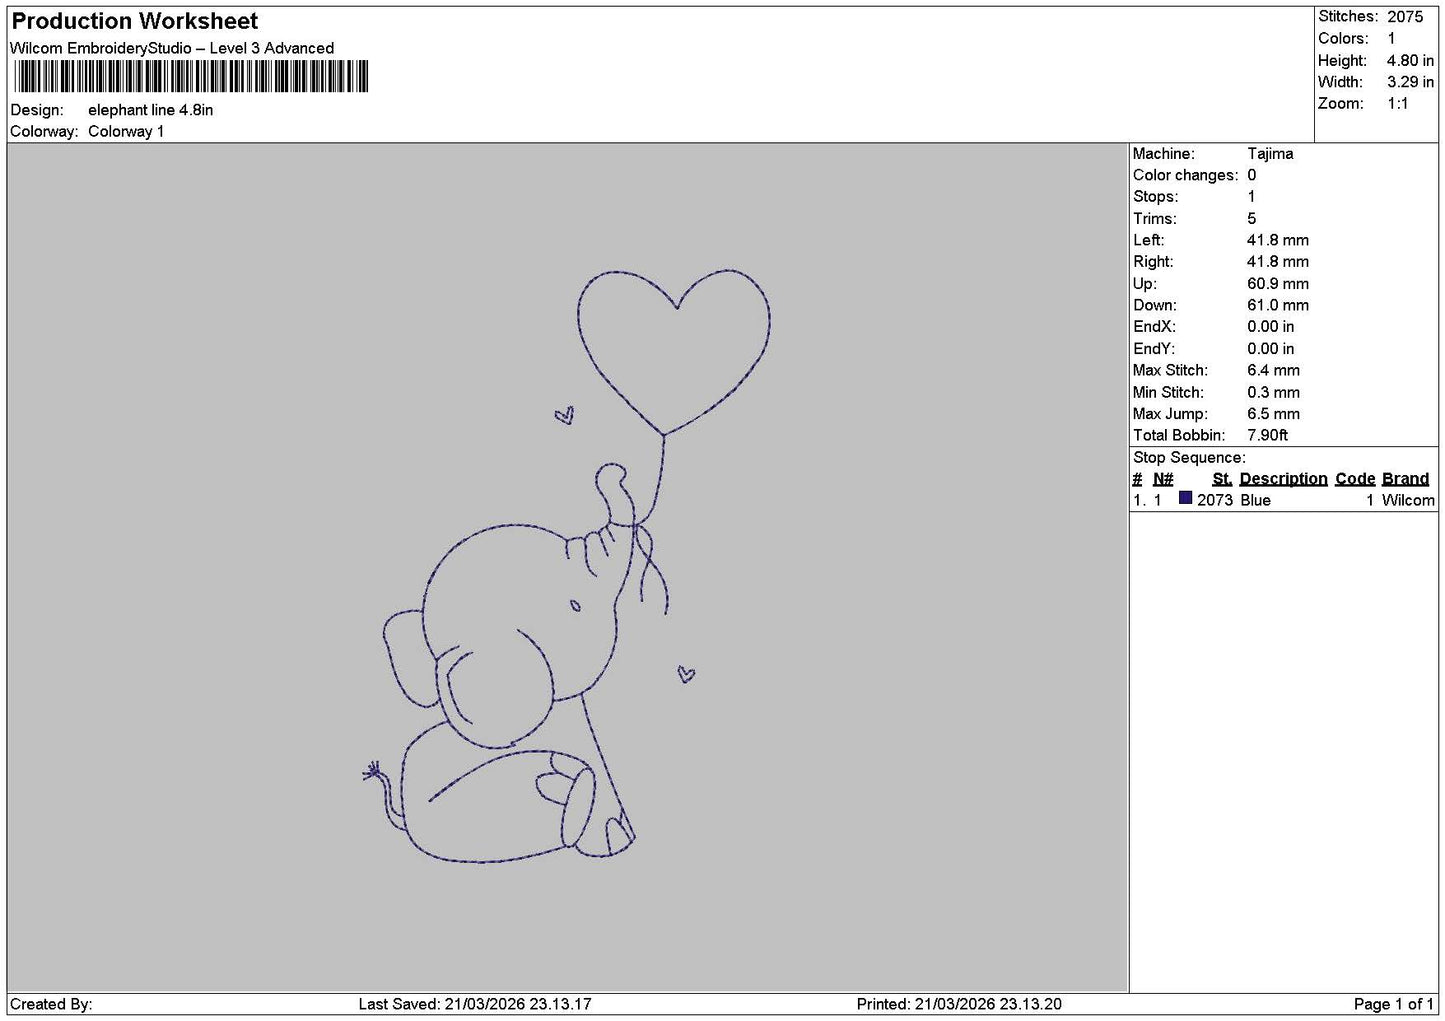Click the Stops value

[1251, 197]
